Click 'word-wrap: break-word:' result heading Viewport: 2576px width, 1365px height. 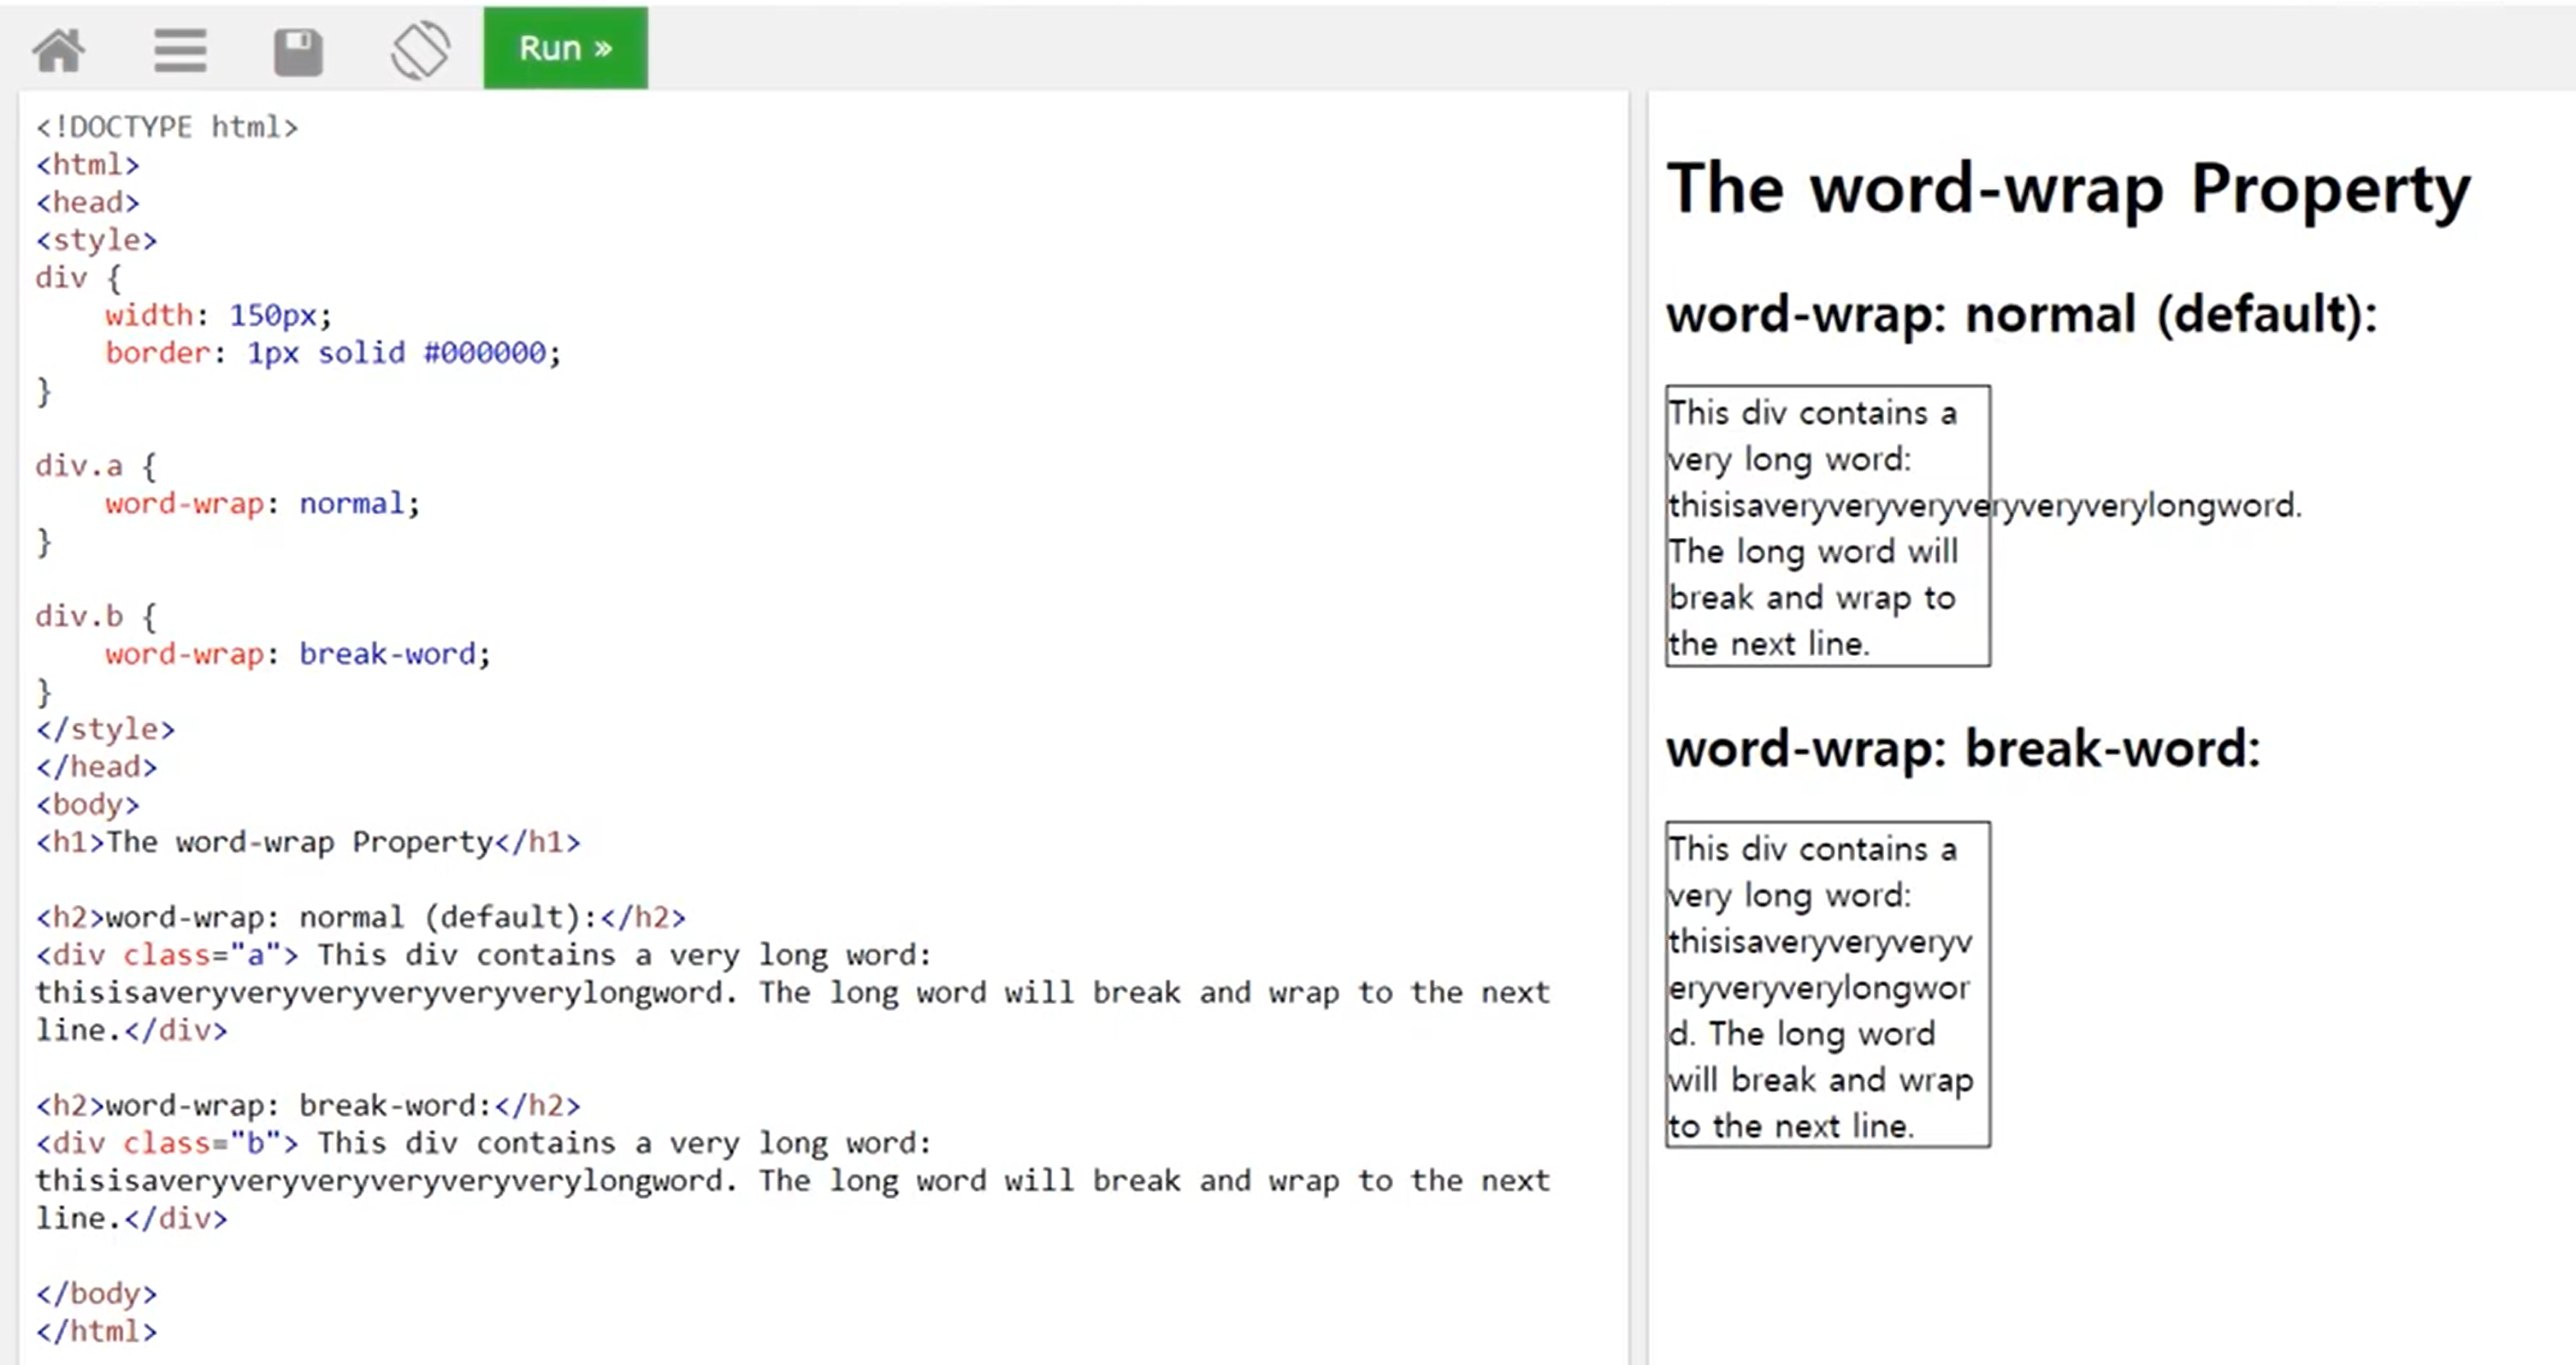(1962, 749)
